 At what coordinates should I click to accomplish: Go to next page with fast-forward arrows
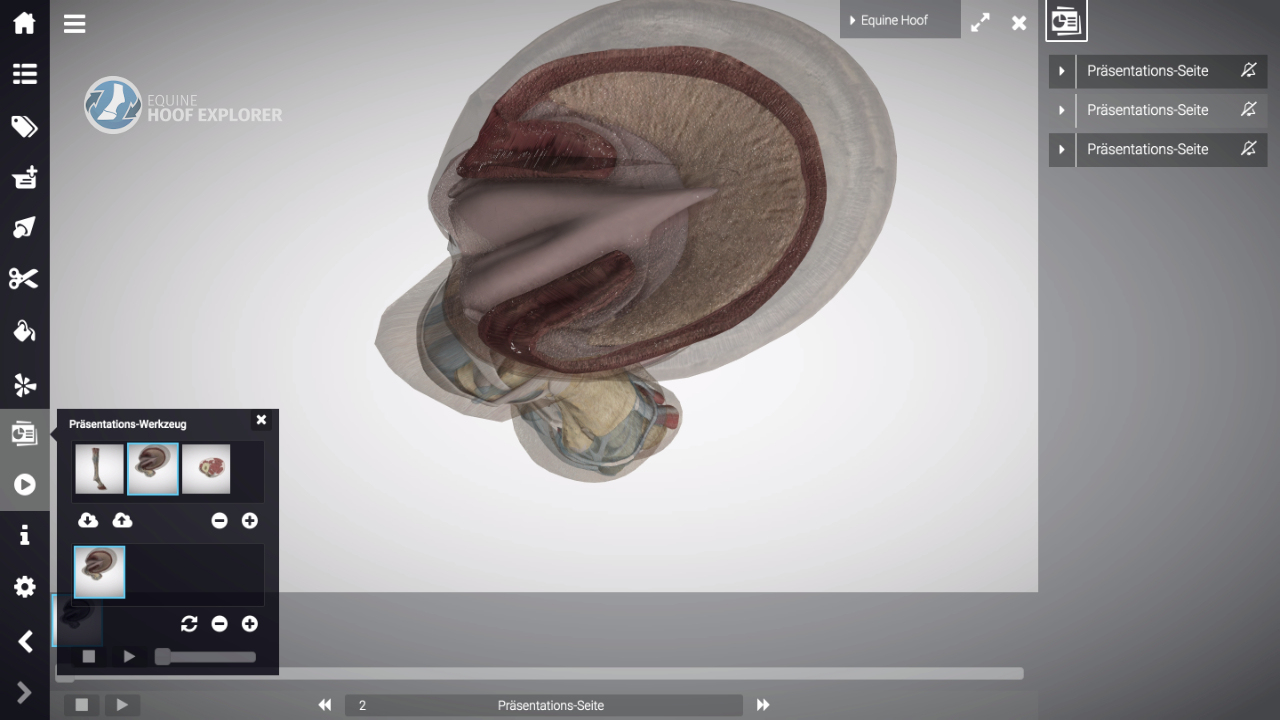[x=763, y=705]
